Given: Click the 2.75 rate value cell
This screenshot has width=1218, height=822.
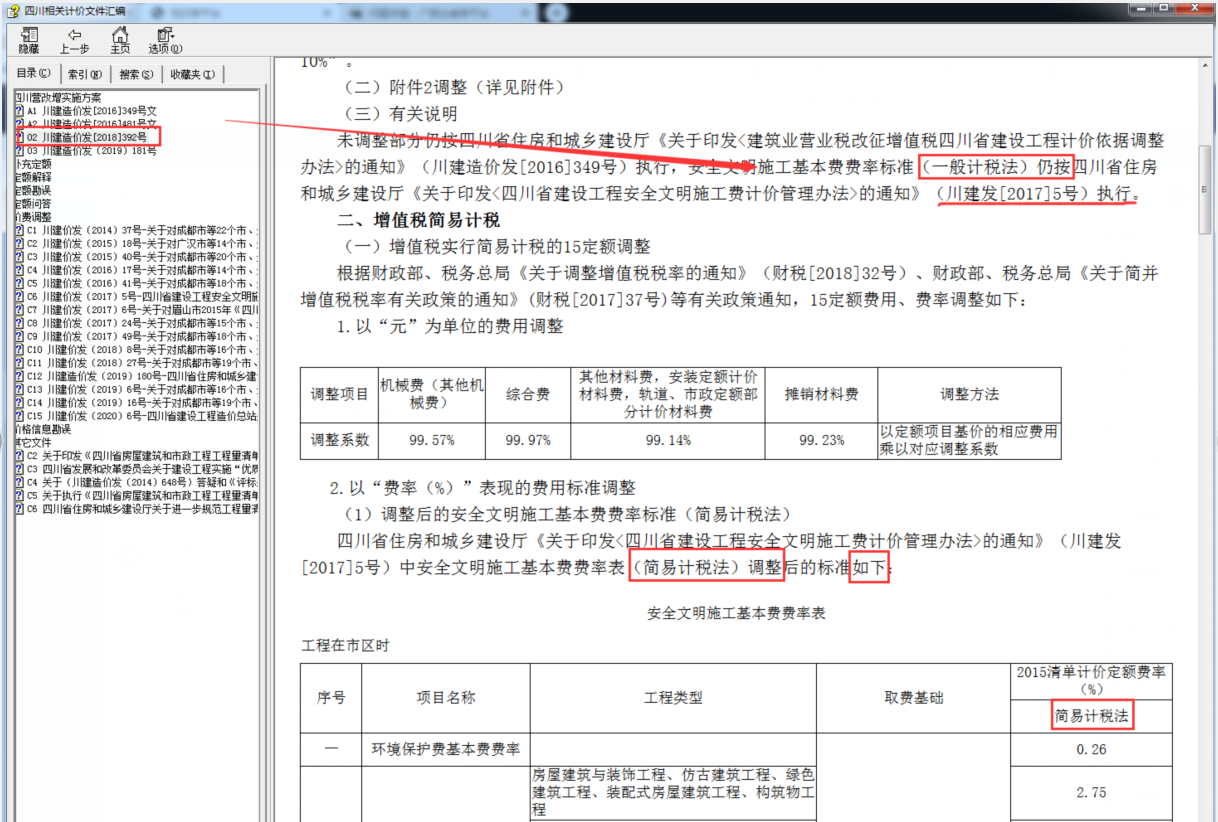Looking at the screenshot, I should (x=1092, y=792).
